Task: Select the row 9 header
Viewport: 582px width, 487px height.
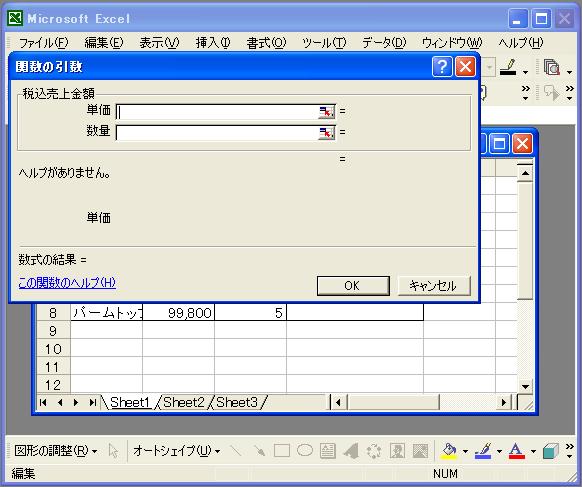Action: point(53,330)
